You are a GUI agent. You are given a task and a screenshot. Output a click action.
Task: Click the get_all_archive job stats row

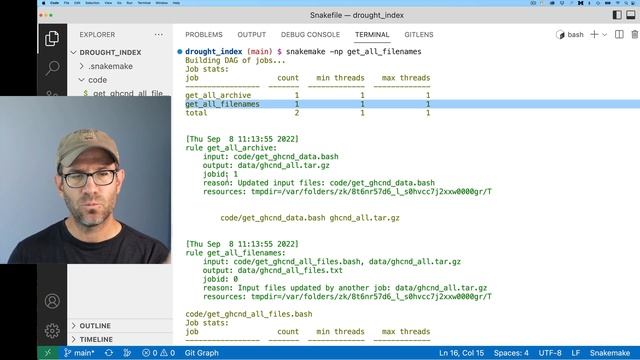click(308, 95)
